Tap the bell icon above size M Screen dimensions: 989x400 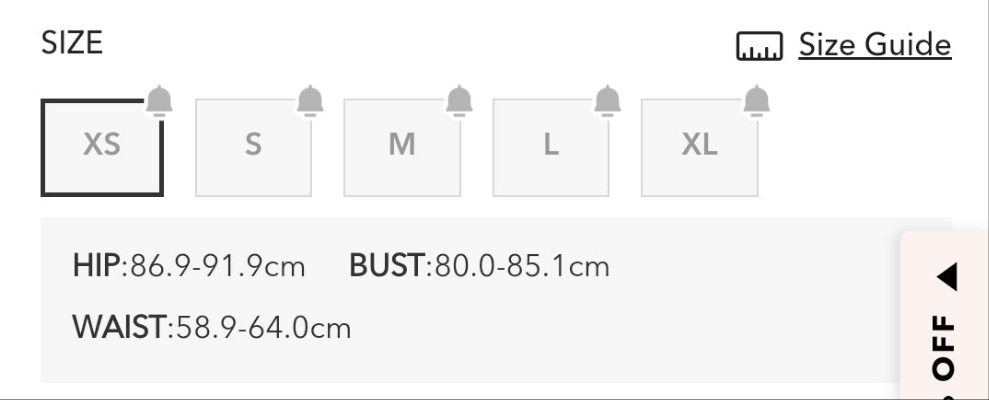[459, 100]
